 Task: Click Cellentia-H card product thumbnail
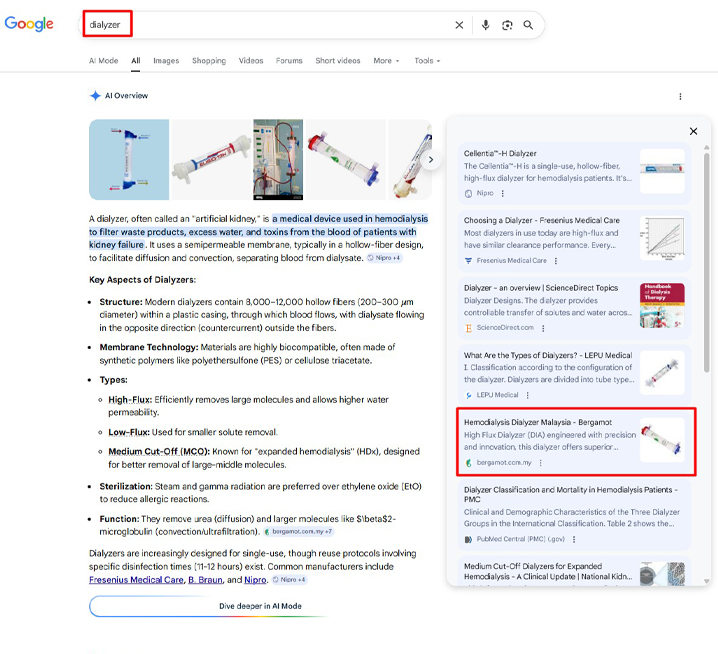[x=662, y=171]
